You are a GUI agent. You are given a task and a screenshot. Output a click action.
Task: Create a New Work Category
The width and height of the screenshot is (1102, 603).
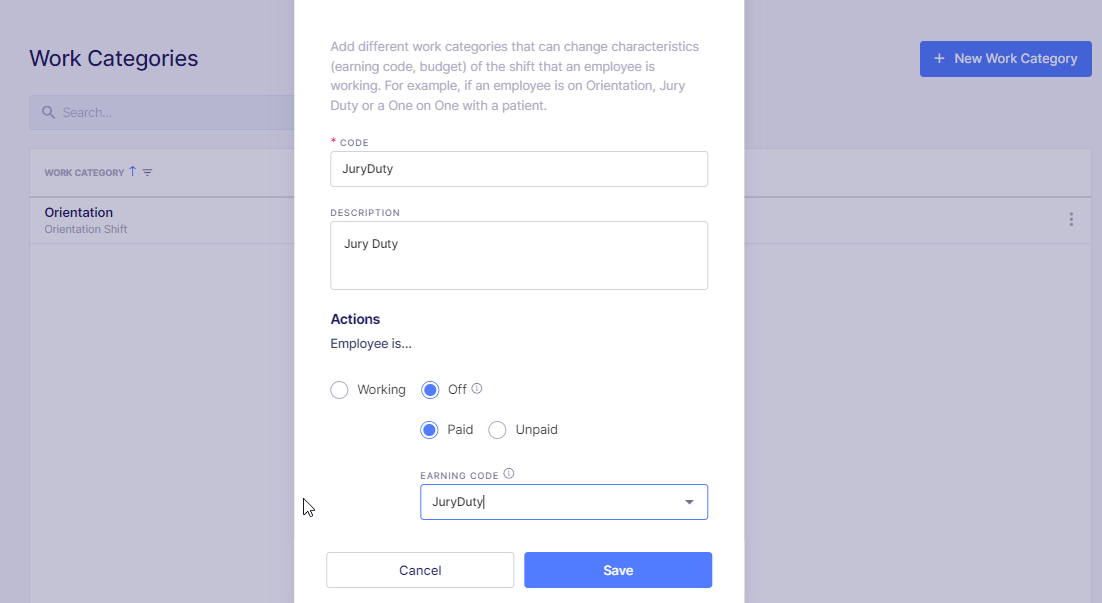1005,59
